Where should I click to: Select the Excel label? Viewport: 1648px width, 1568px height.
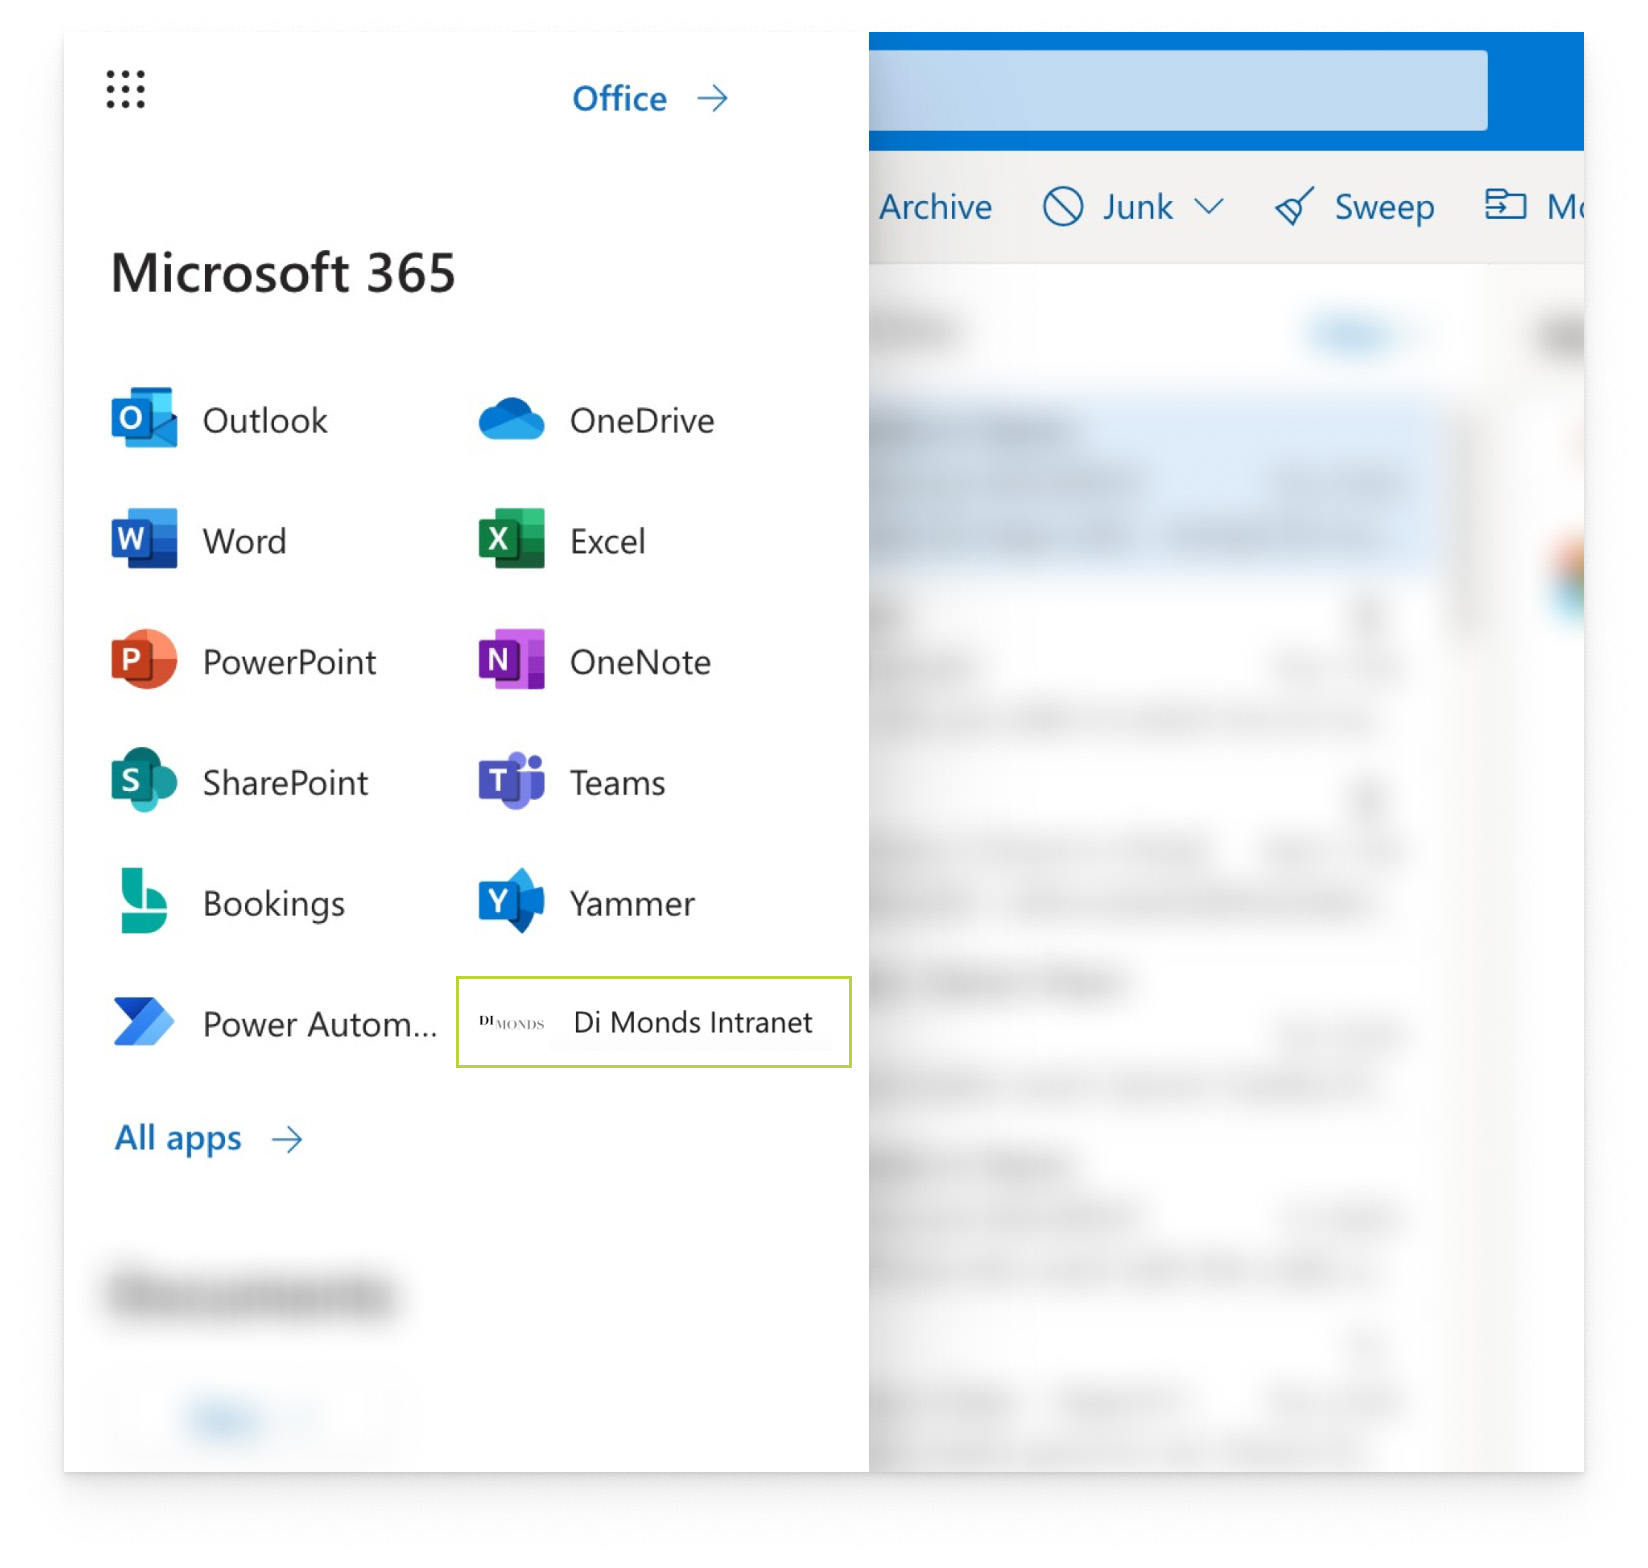[607, 541]
